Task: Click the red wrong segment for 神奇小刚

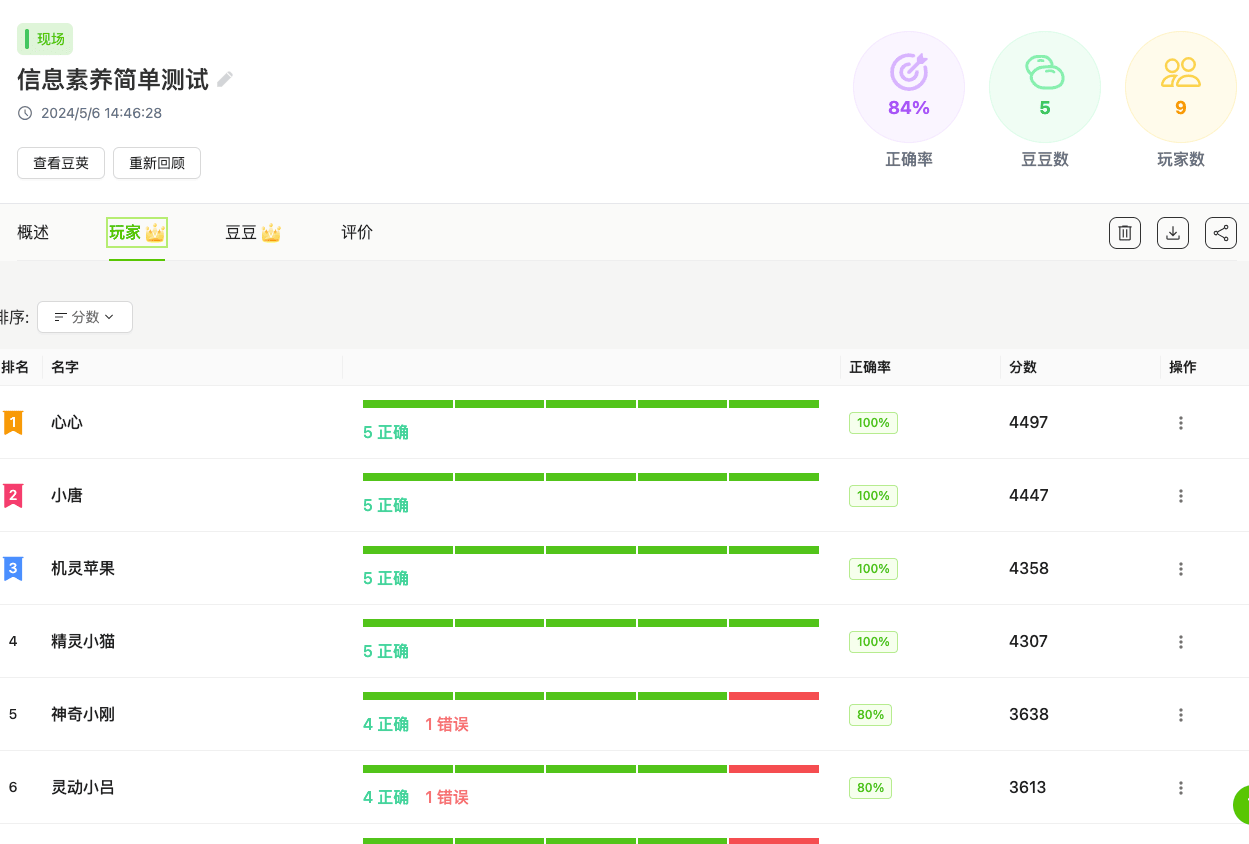Action: [774, 696]
